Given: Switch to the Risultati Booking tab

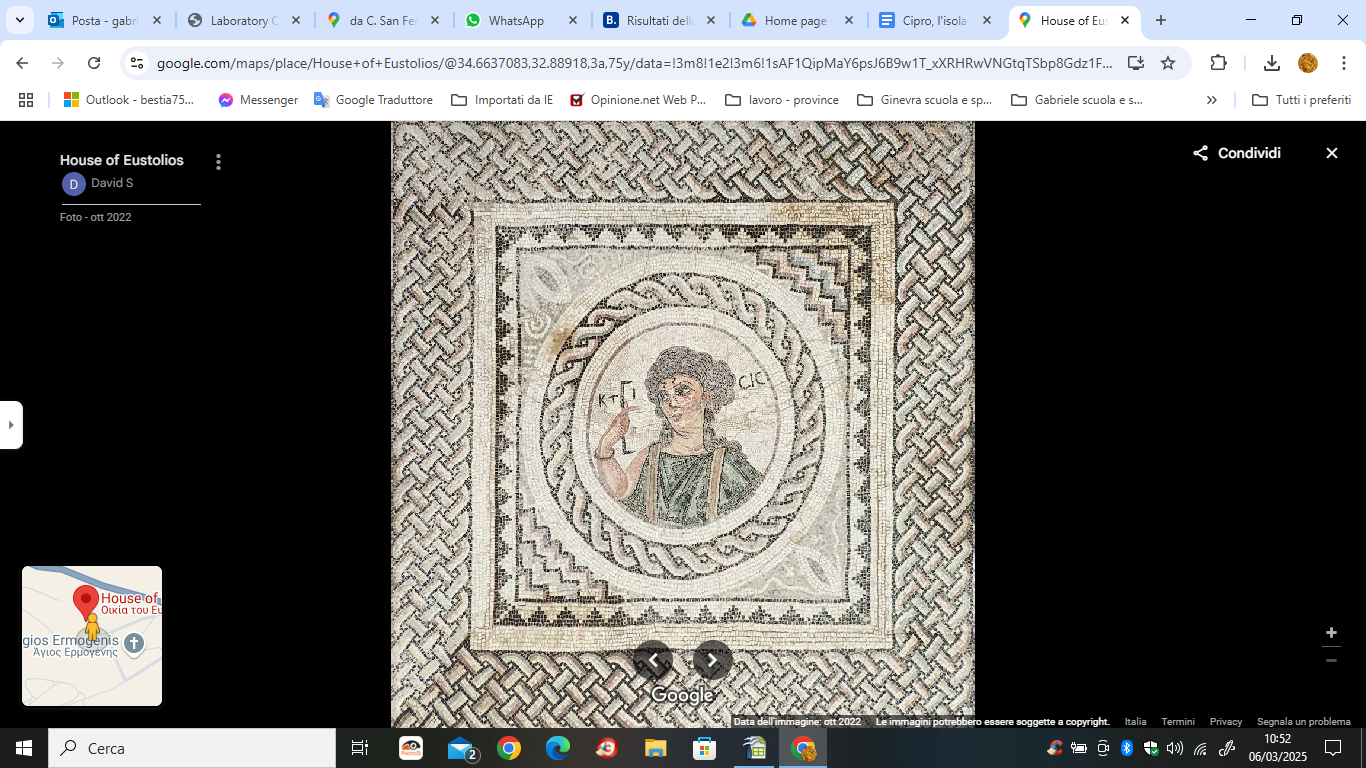Looking at the screenshot, I should [x=661, y=20].
